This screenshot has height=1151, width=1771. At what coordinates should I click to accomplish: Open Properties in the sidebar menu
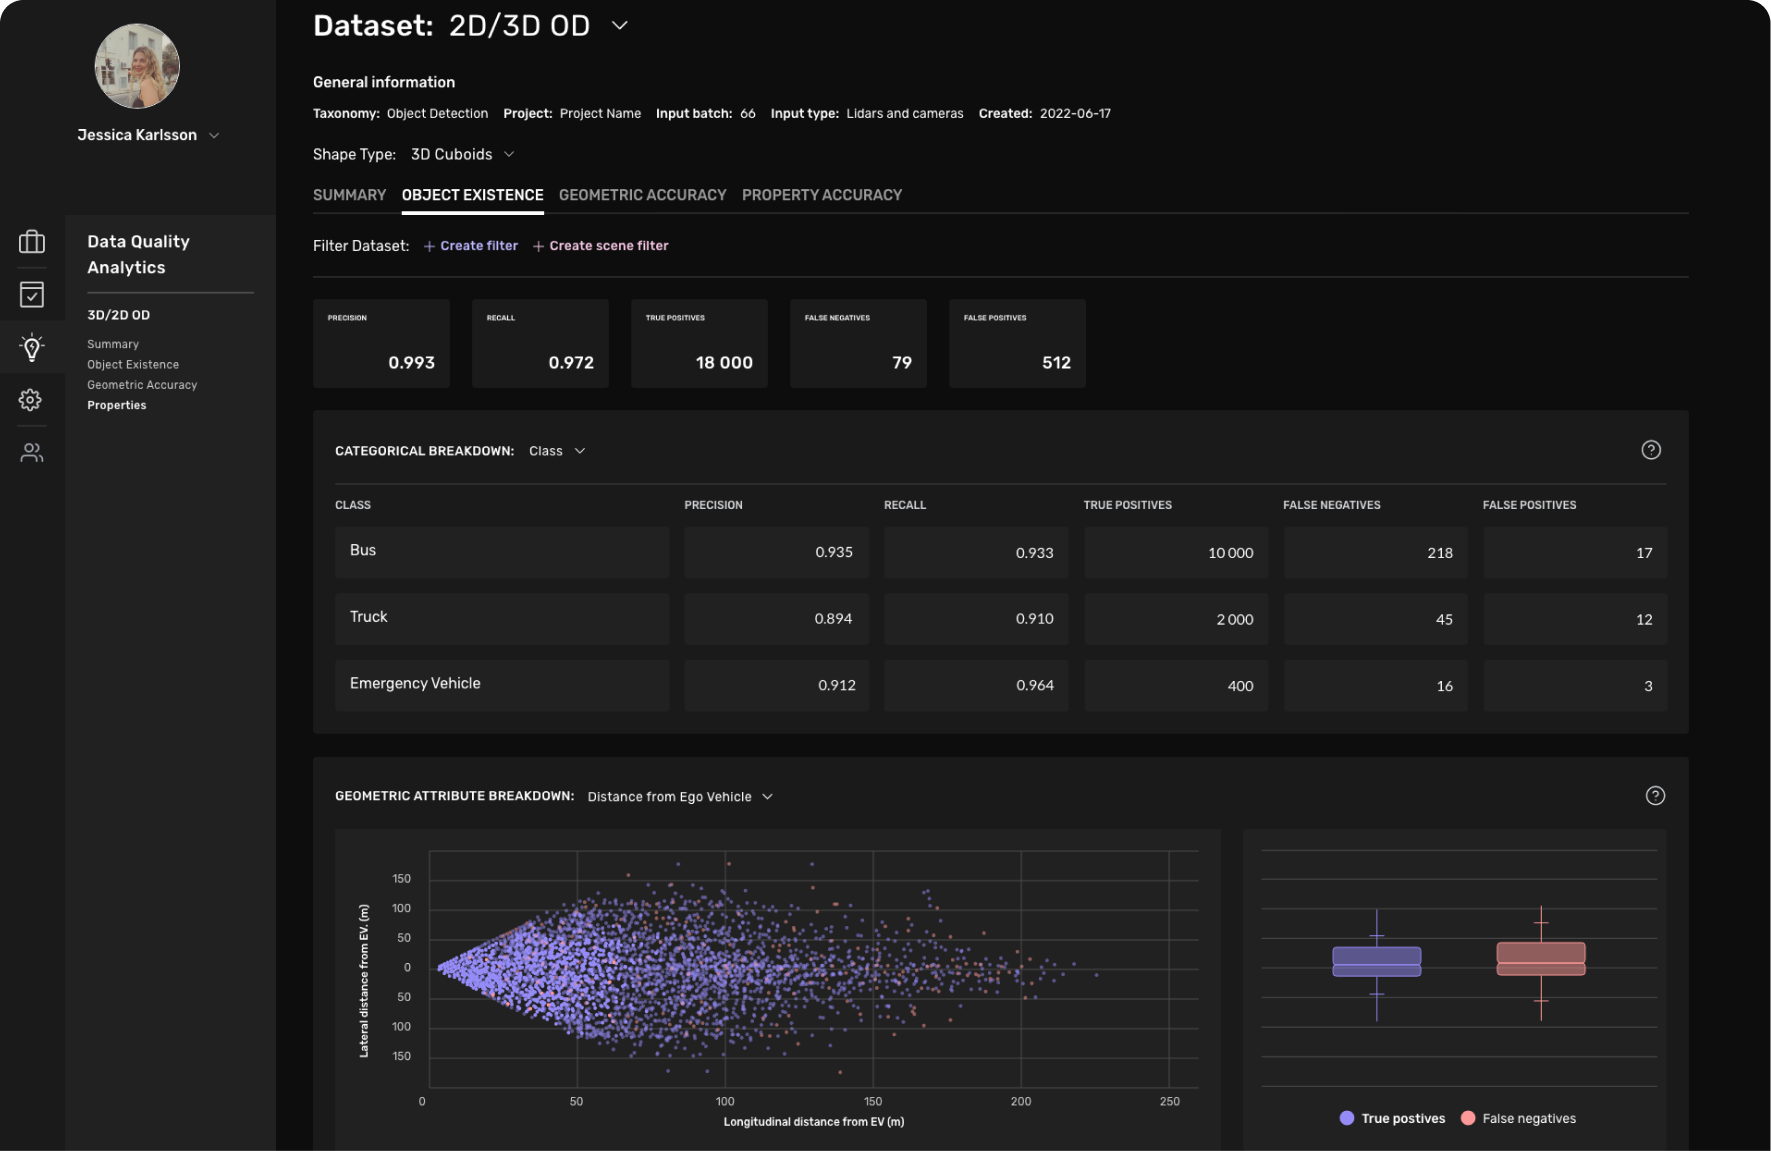[x=117, y=405]
